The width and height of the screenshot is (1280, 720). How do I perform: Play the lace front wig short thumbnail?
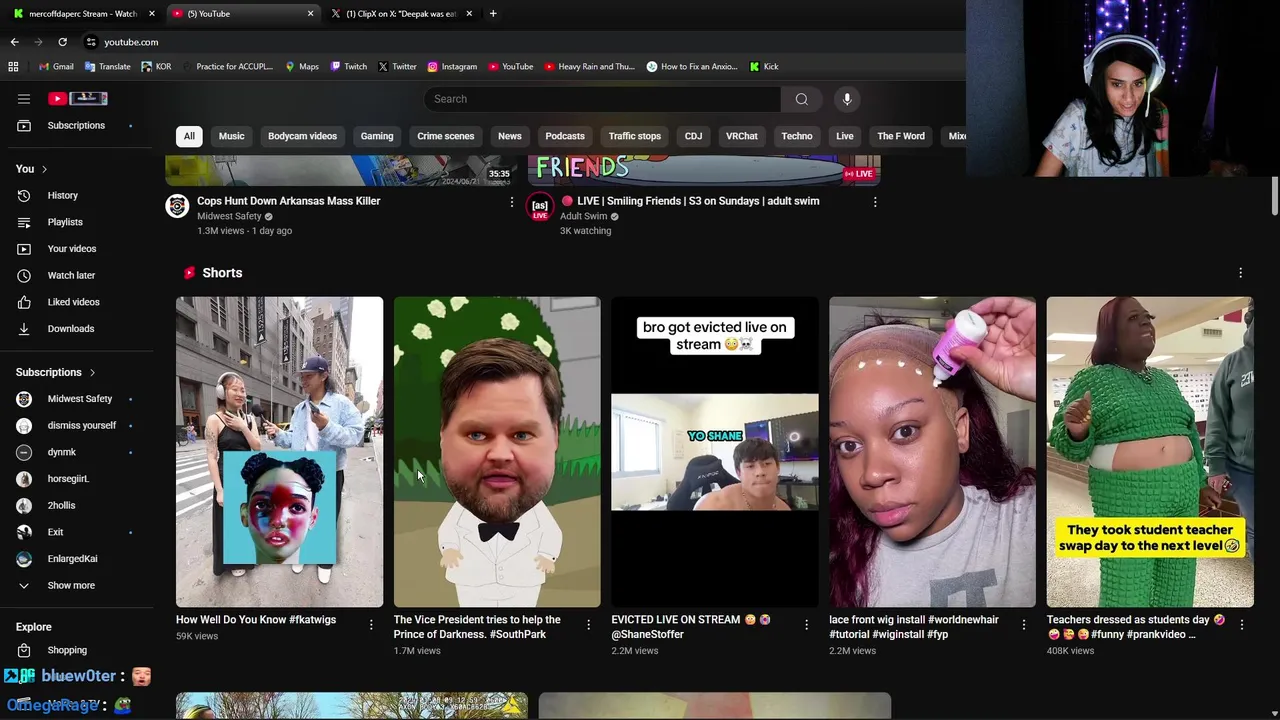click(932, 452)
